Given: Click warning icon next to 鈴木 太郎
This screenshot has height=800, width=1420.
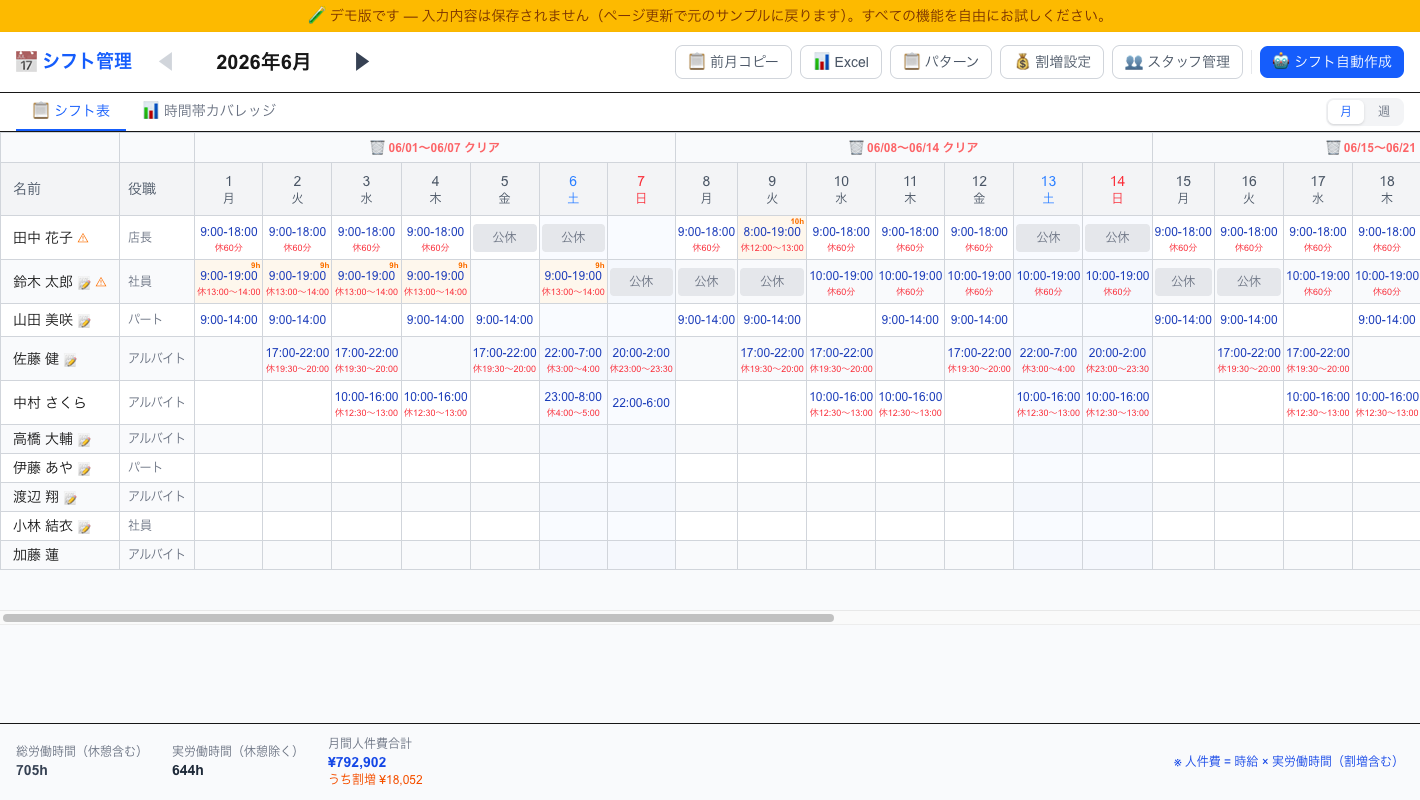Looking at the screenshot, I should pos(101,282).
